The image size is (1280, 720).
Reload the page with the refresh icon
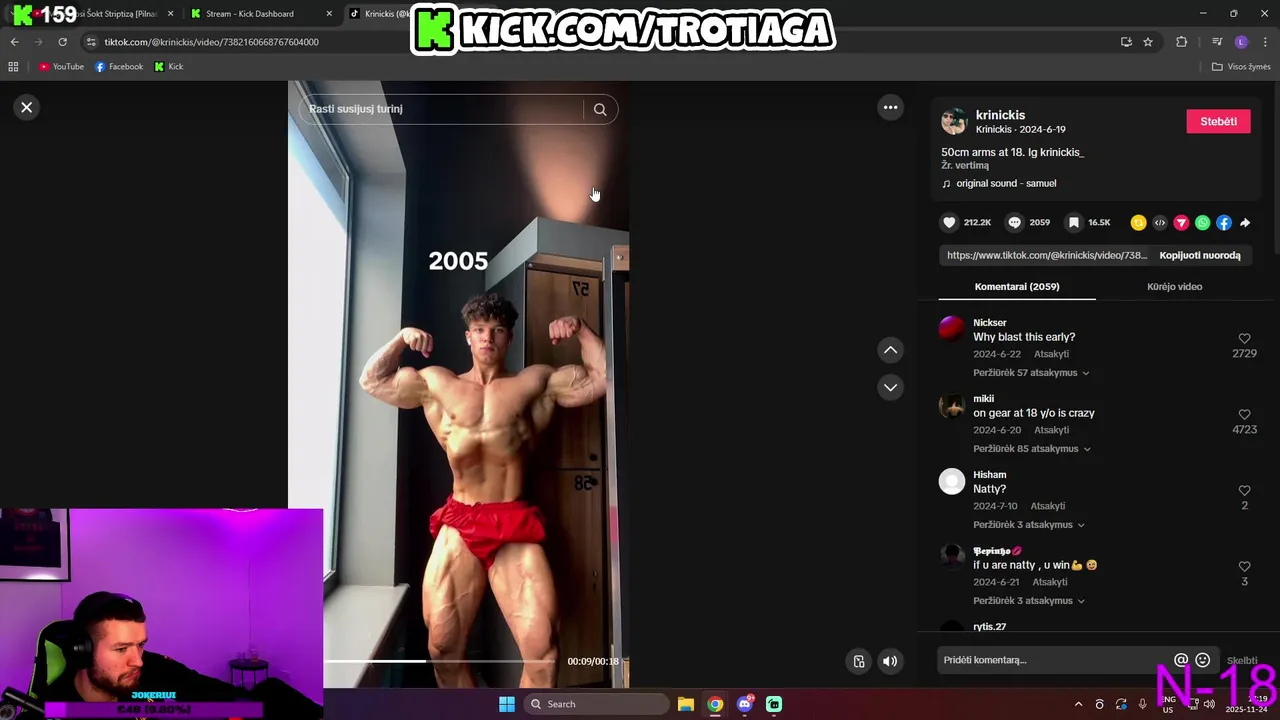(x=62, y=42)
